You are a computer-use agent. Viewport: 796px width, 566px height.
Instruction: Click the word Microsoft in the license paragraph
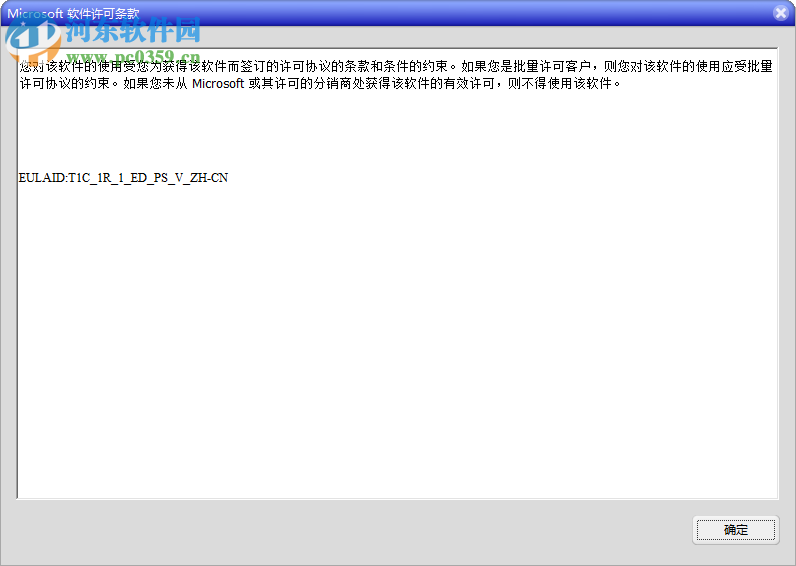(218, 83)
